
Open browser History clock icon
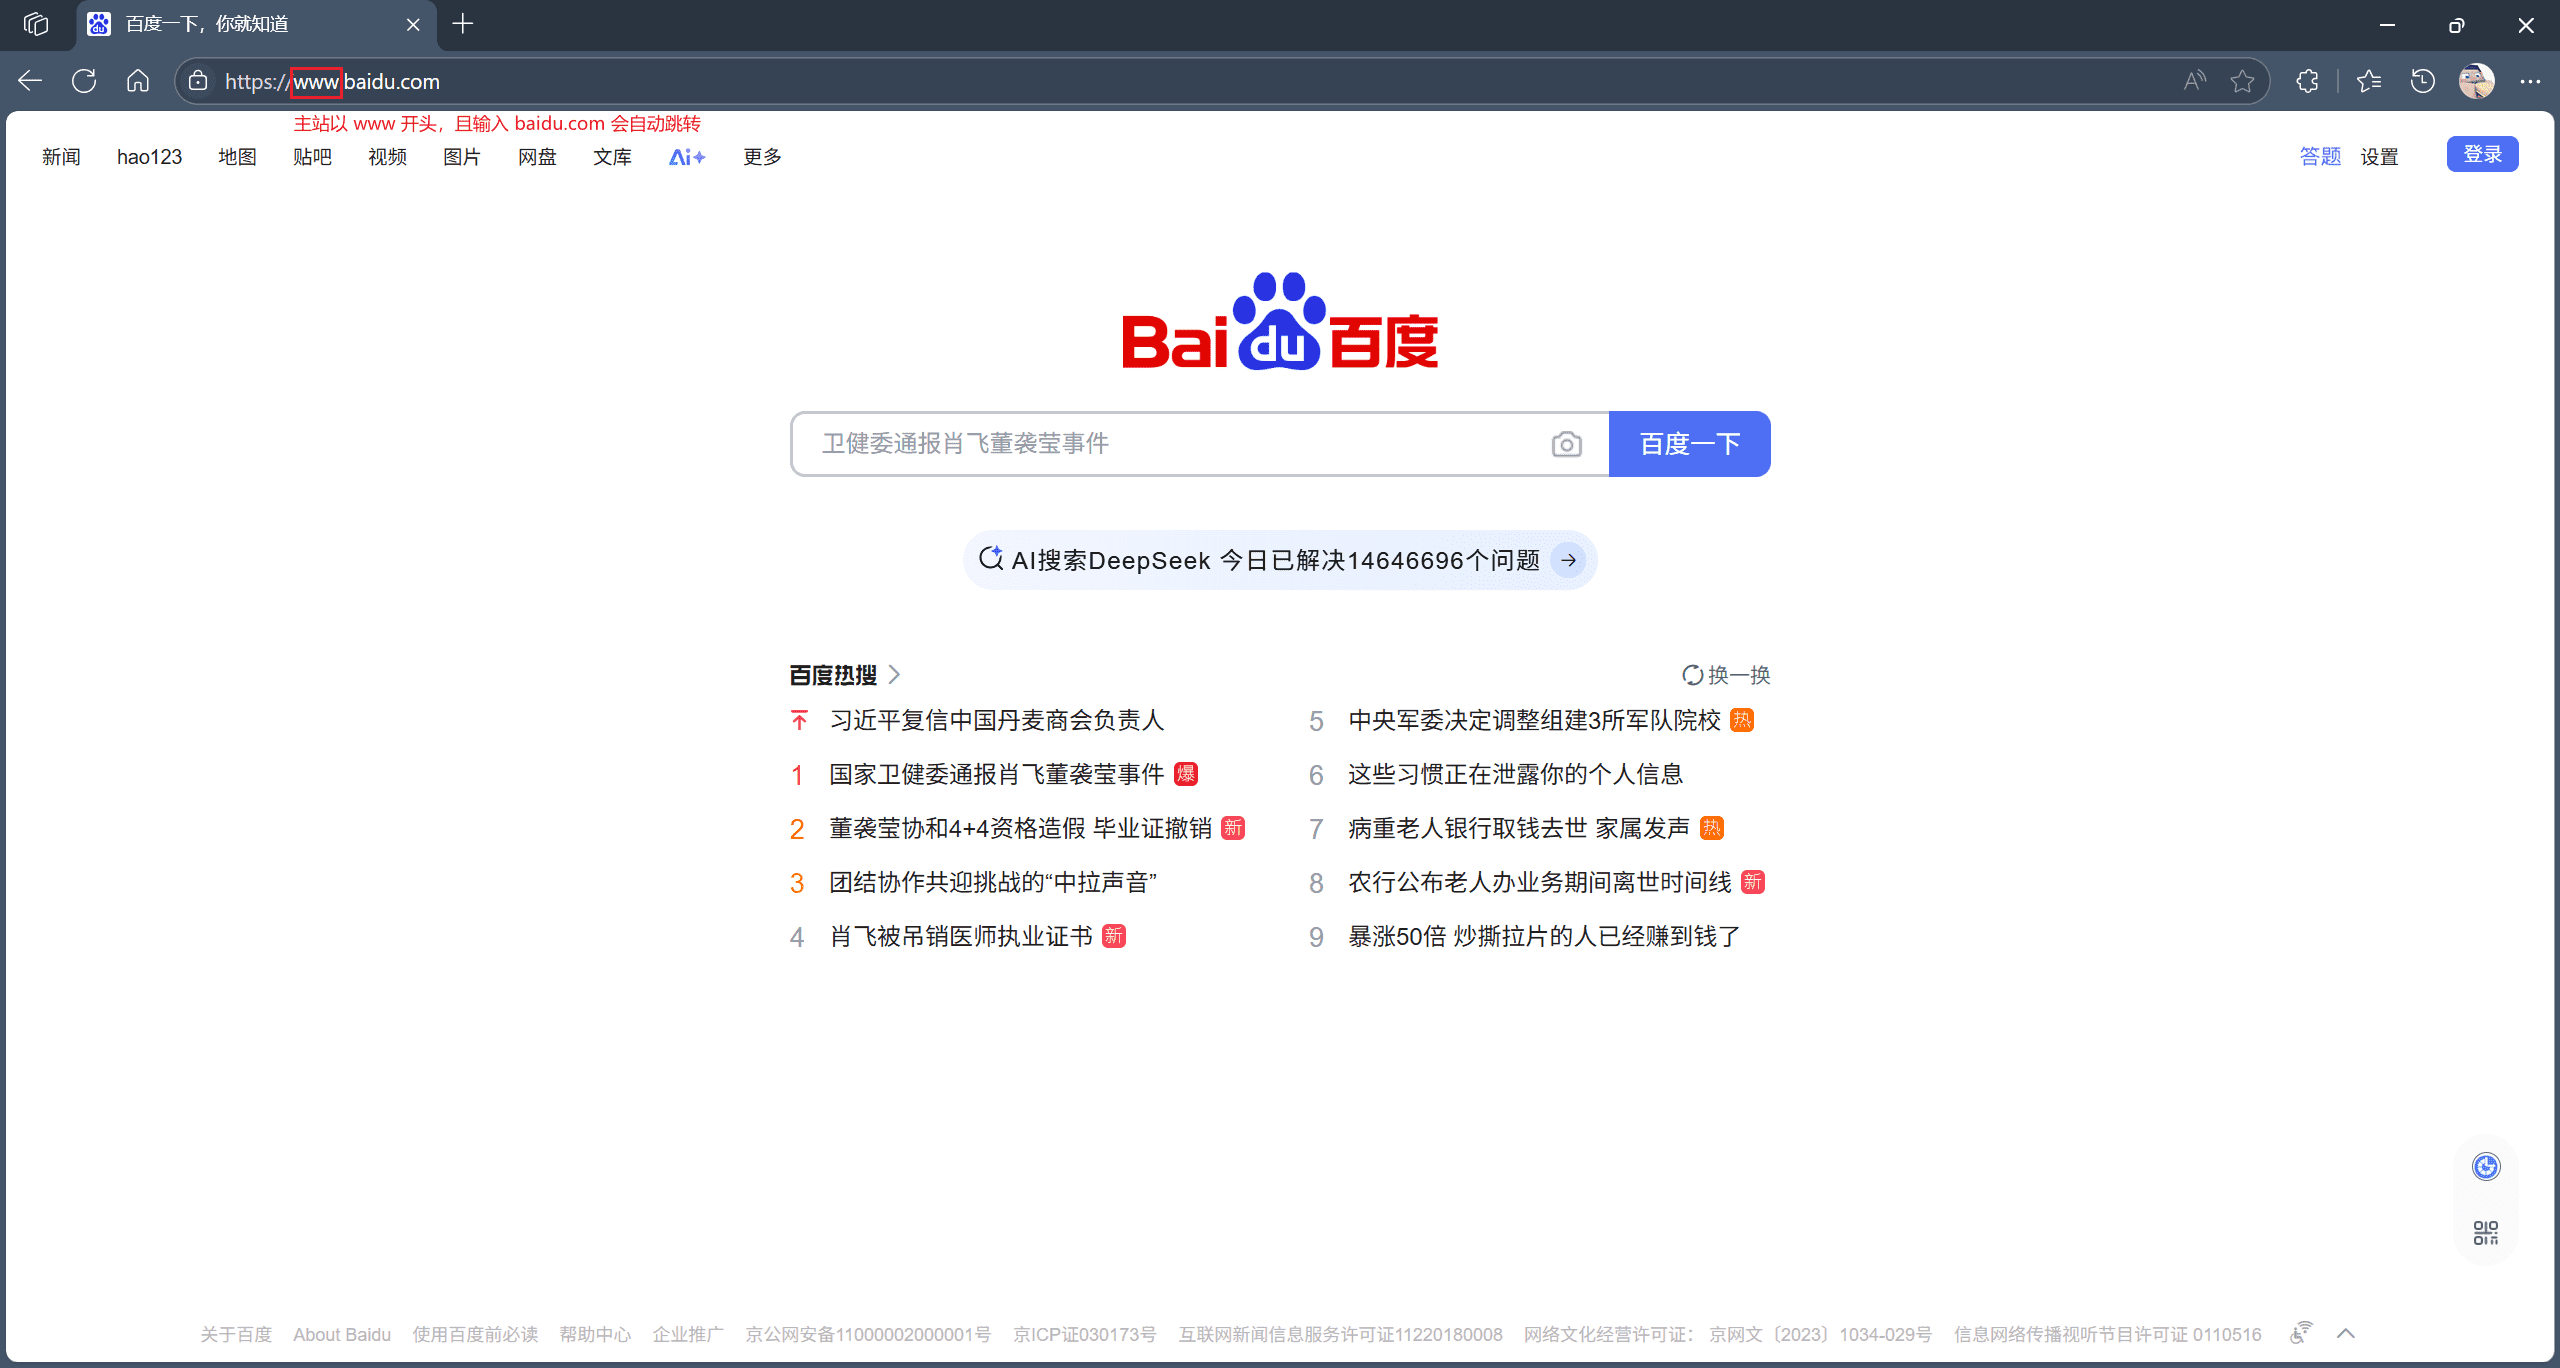pyautogui.click(x=2423, y=81)
